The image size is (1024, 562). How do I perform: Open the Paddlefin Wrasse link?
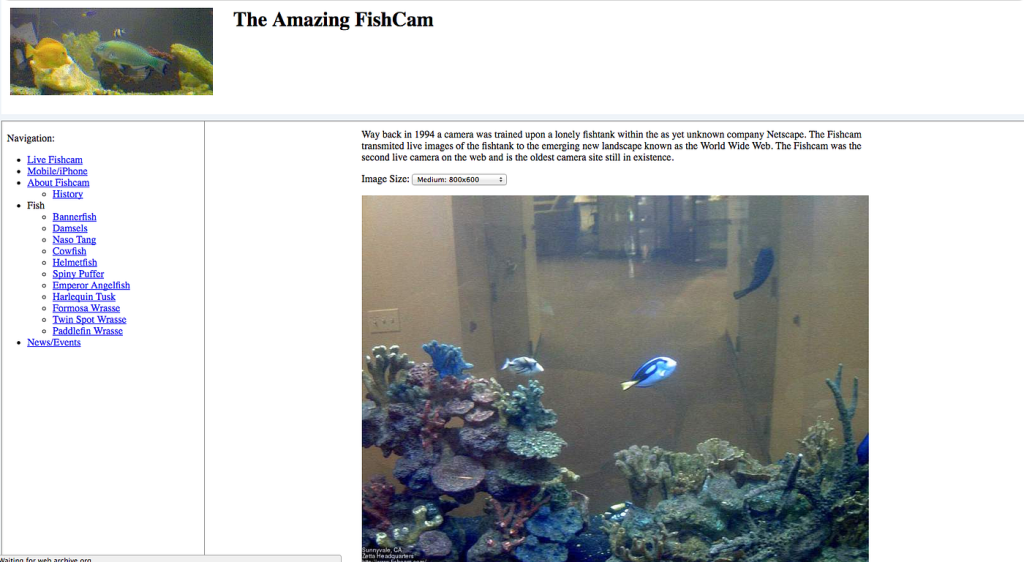88,331
